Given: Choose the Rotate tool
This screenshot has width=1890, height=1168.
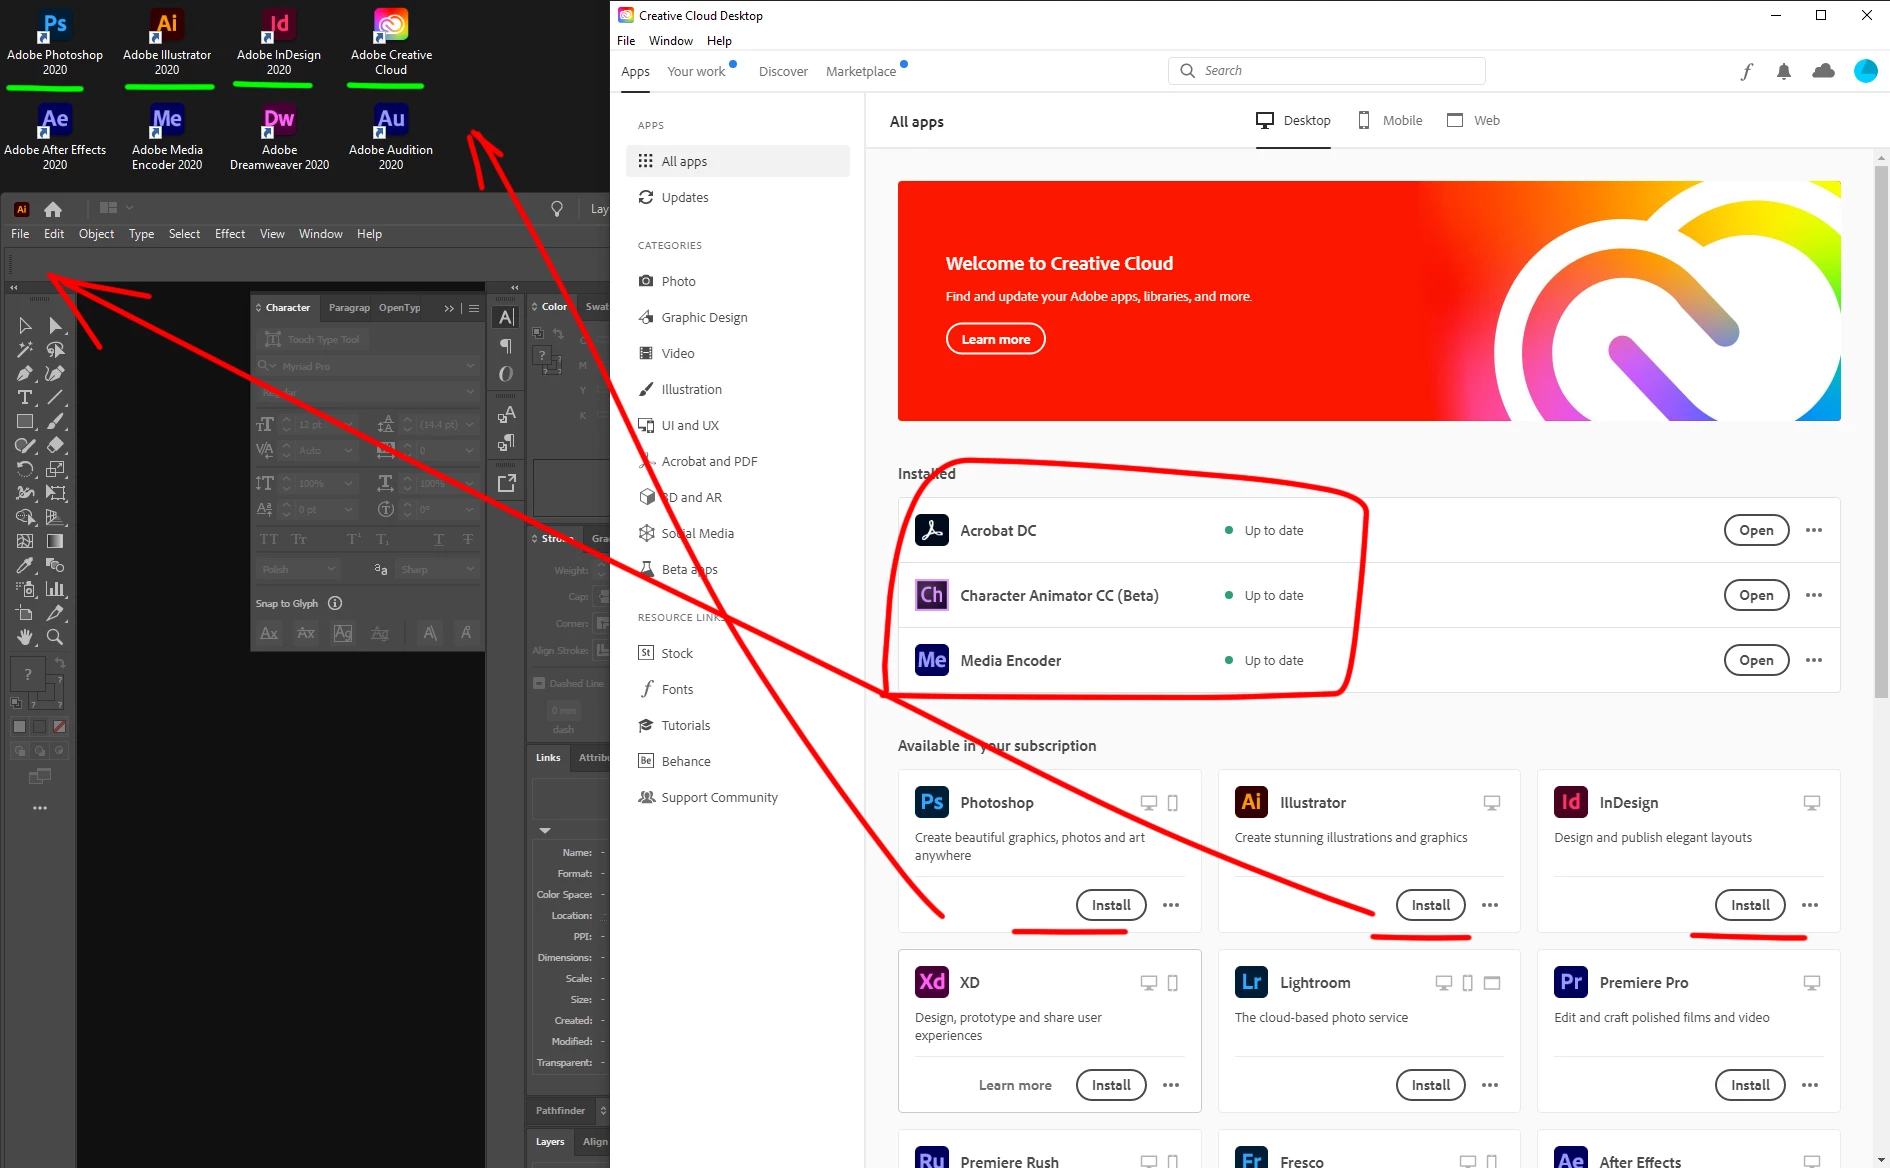Looking at the screenshot, I should coord(25,469).
